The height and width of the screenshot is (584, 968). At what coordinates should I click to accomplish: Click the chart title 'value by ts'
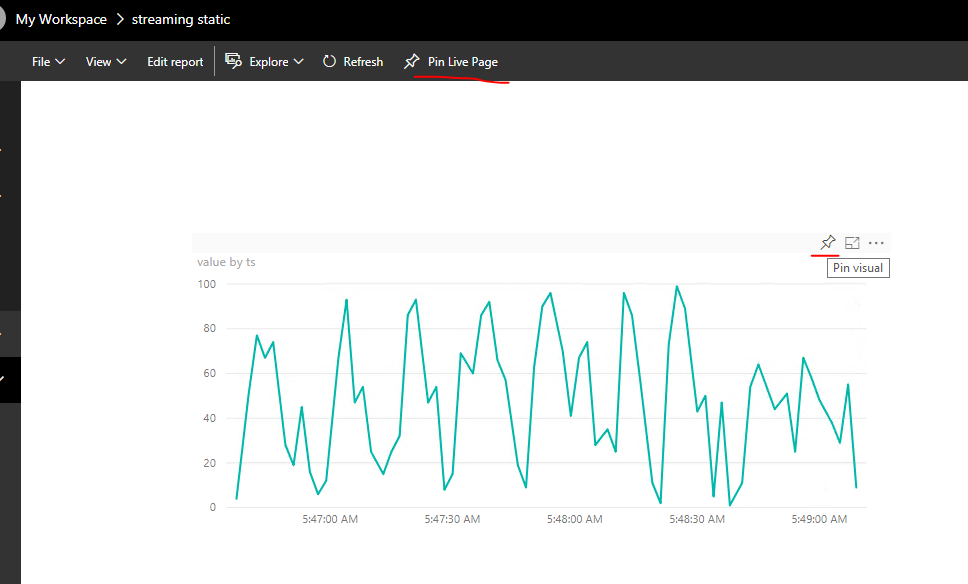click(x=226, y=262)
